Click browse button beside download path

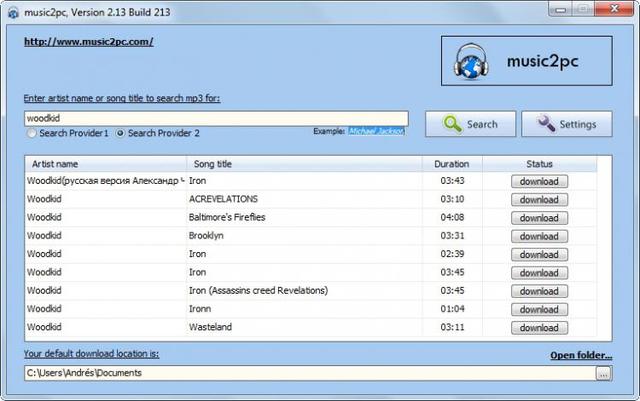tap(604, 373)
